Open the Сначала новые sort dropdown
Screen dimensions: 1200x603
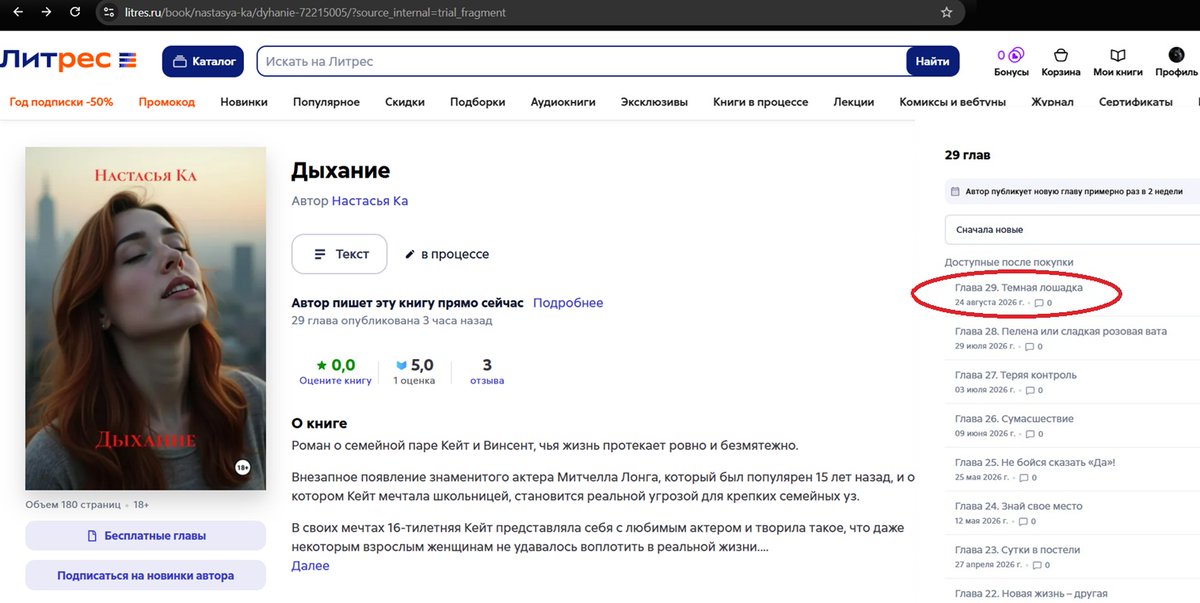pyautogui.click(x=1072, y=230)
